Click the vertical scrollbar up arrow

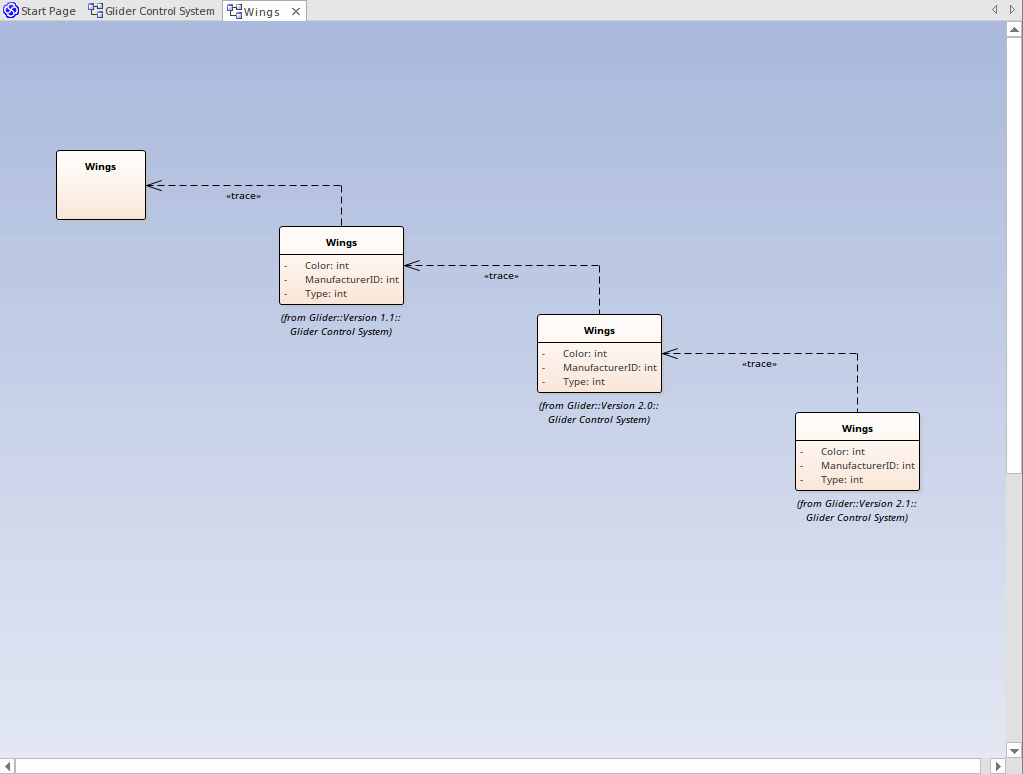click(1014, 28)
